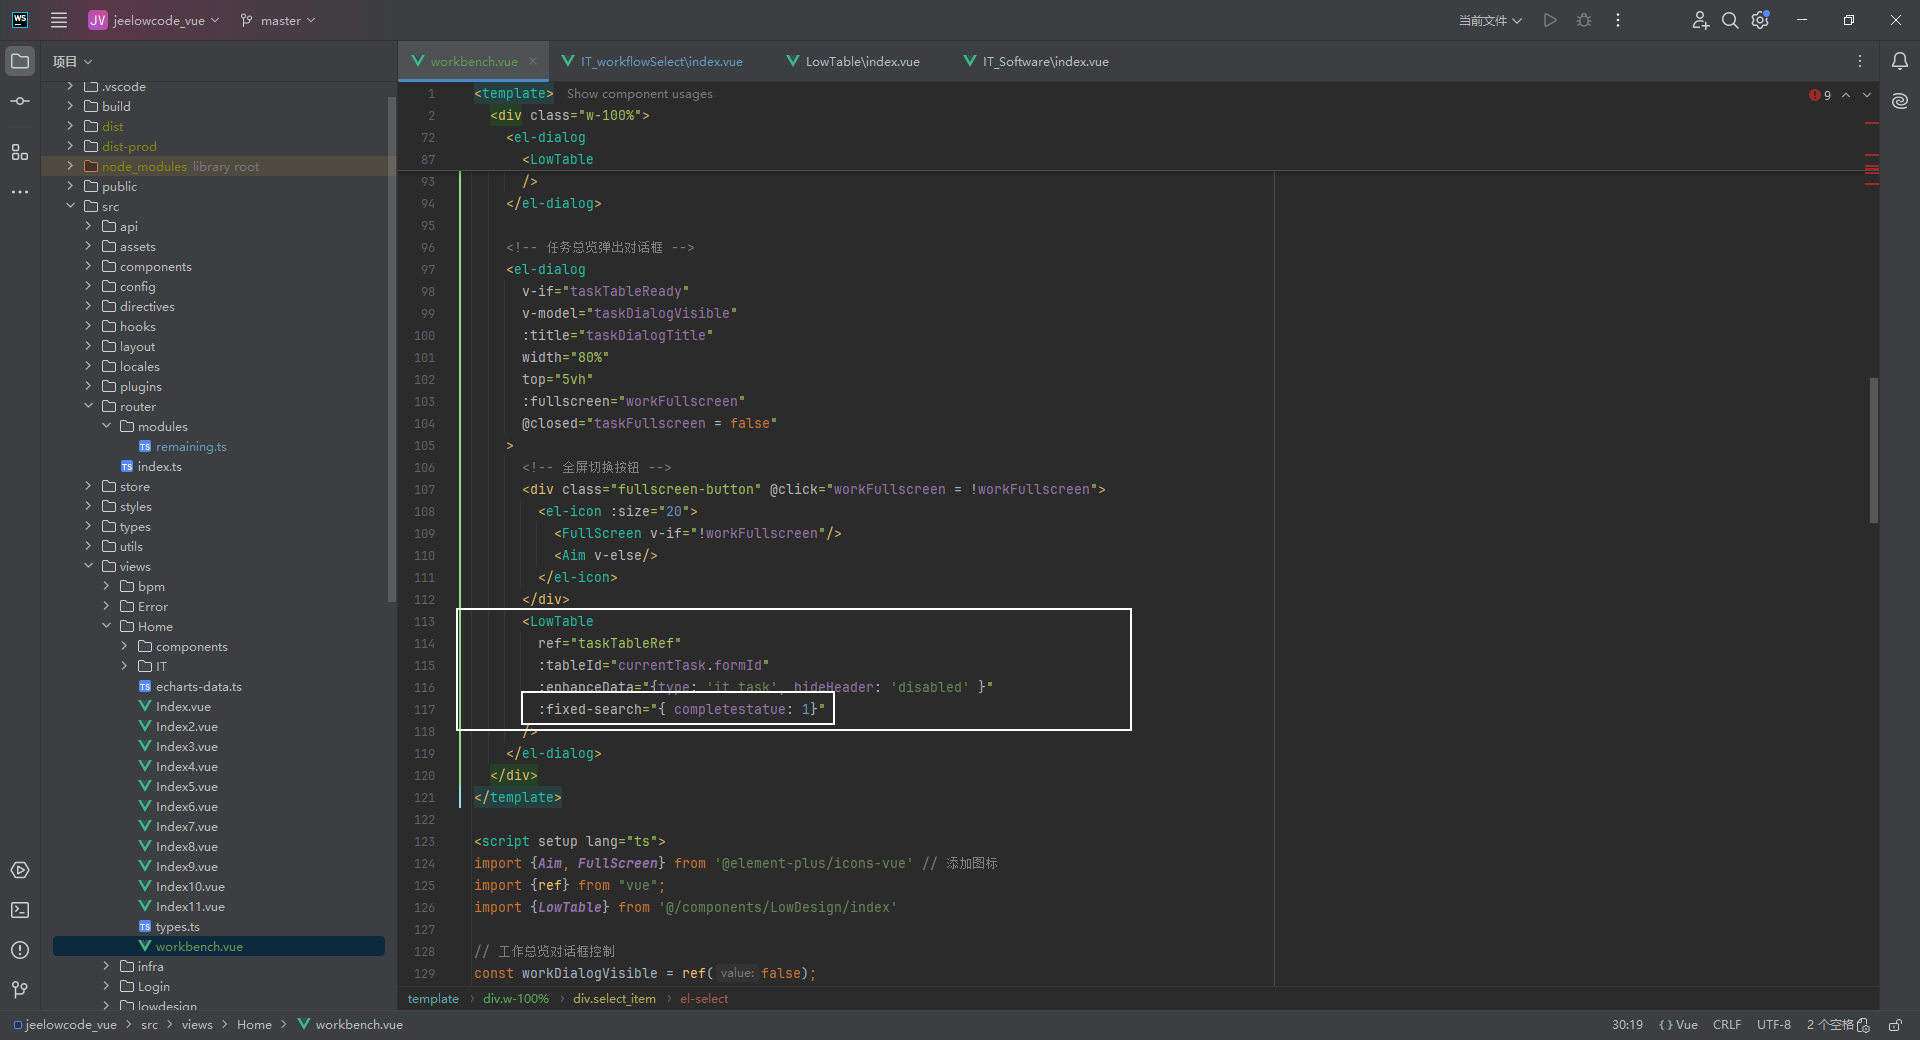1920x1040 pixels.
Task: Expand the node_modules folder
Action: tap(70, 166)
